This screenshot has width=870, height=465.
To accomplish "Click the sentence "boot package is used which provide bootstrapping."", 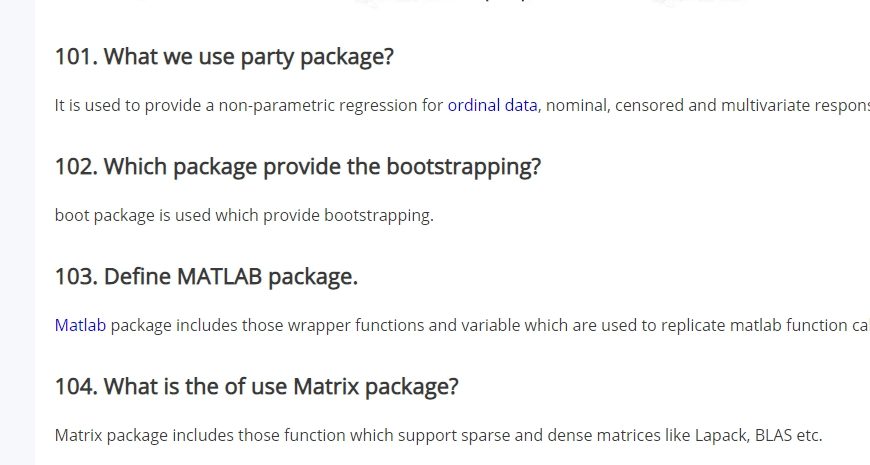I will pos(244,215).
